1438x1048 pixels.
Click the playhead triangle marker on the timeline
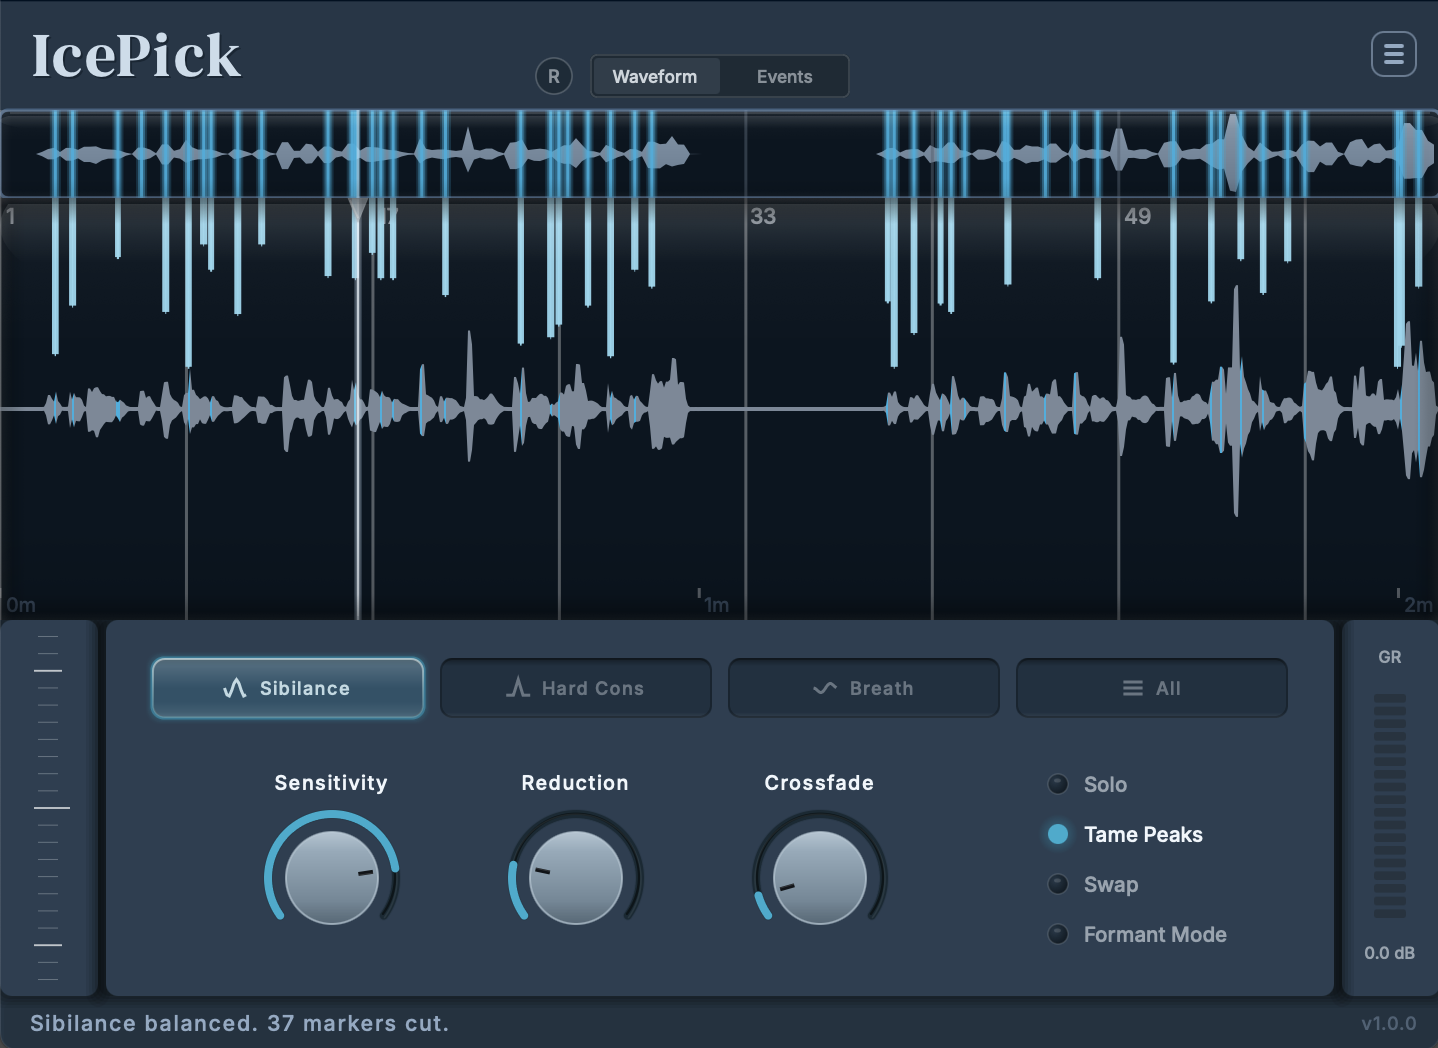(357, 209)
